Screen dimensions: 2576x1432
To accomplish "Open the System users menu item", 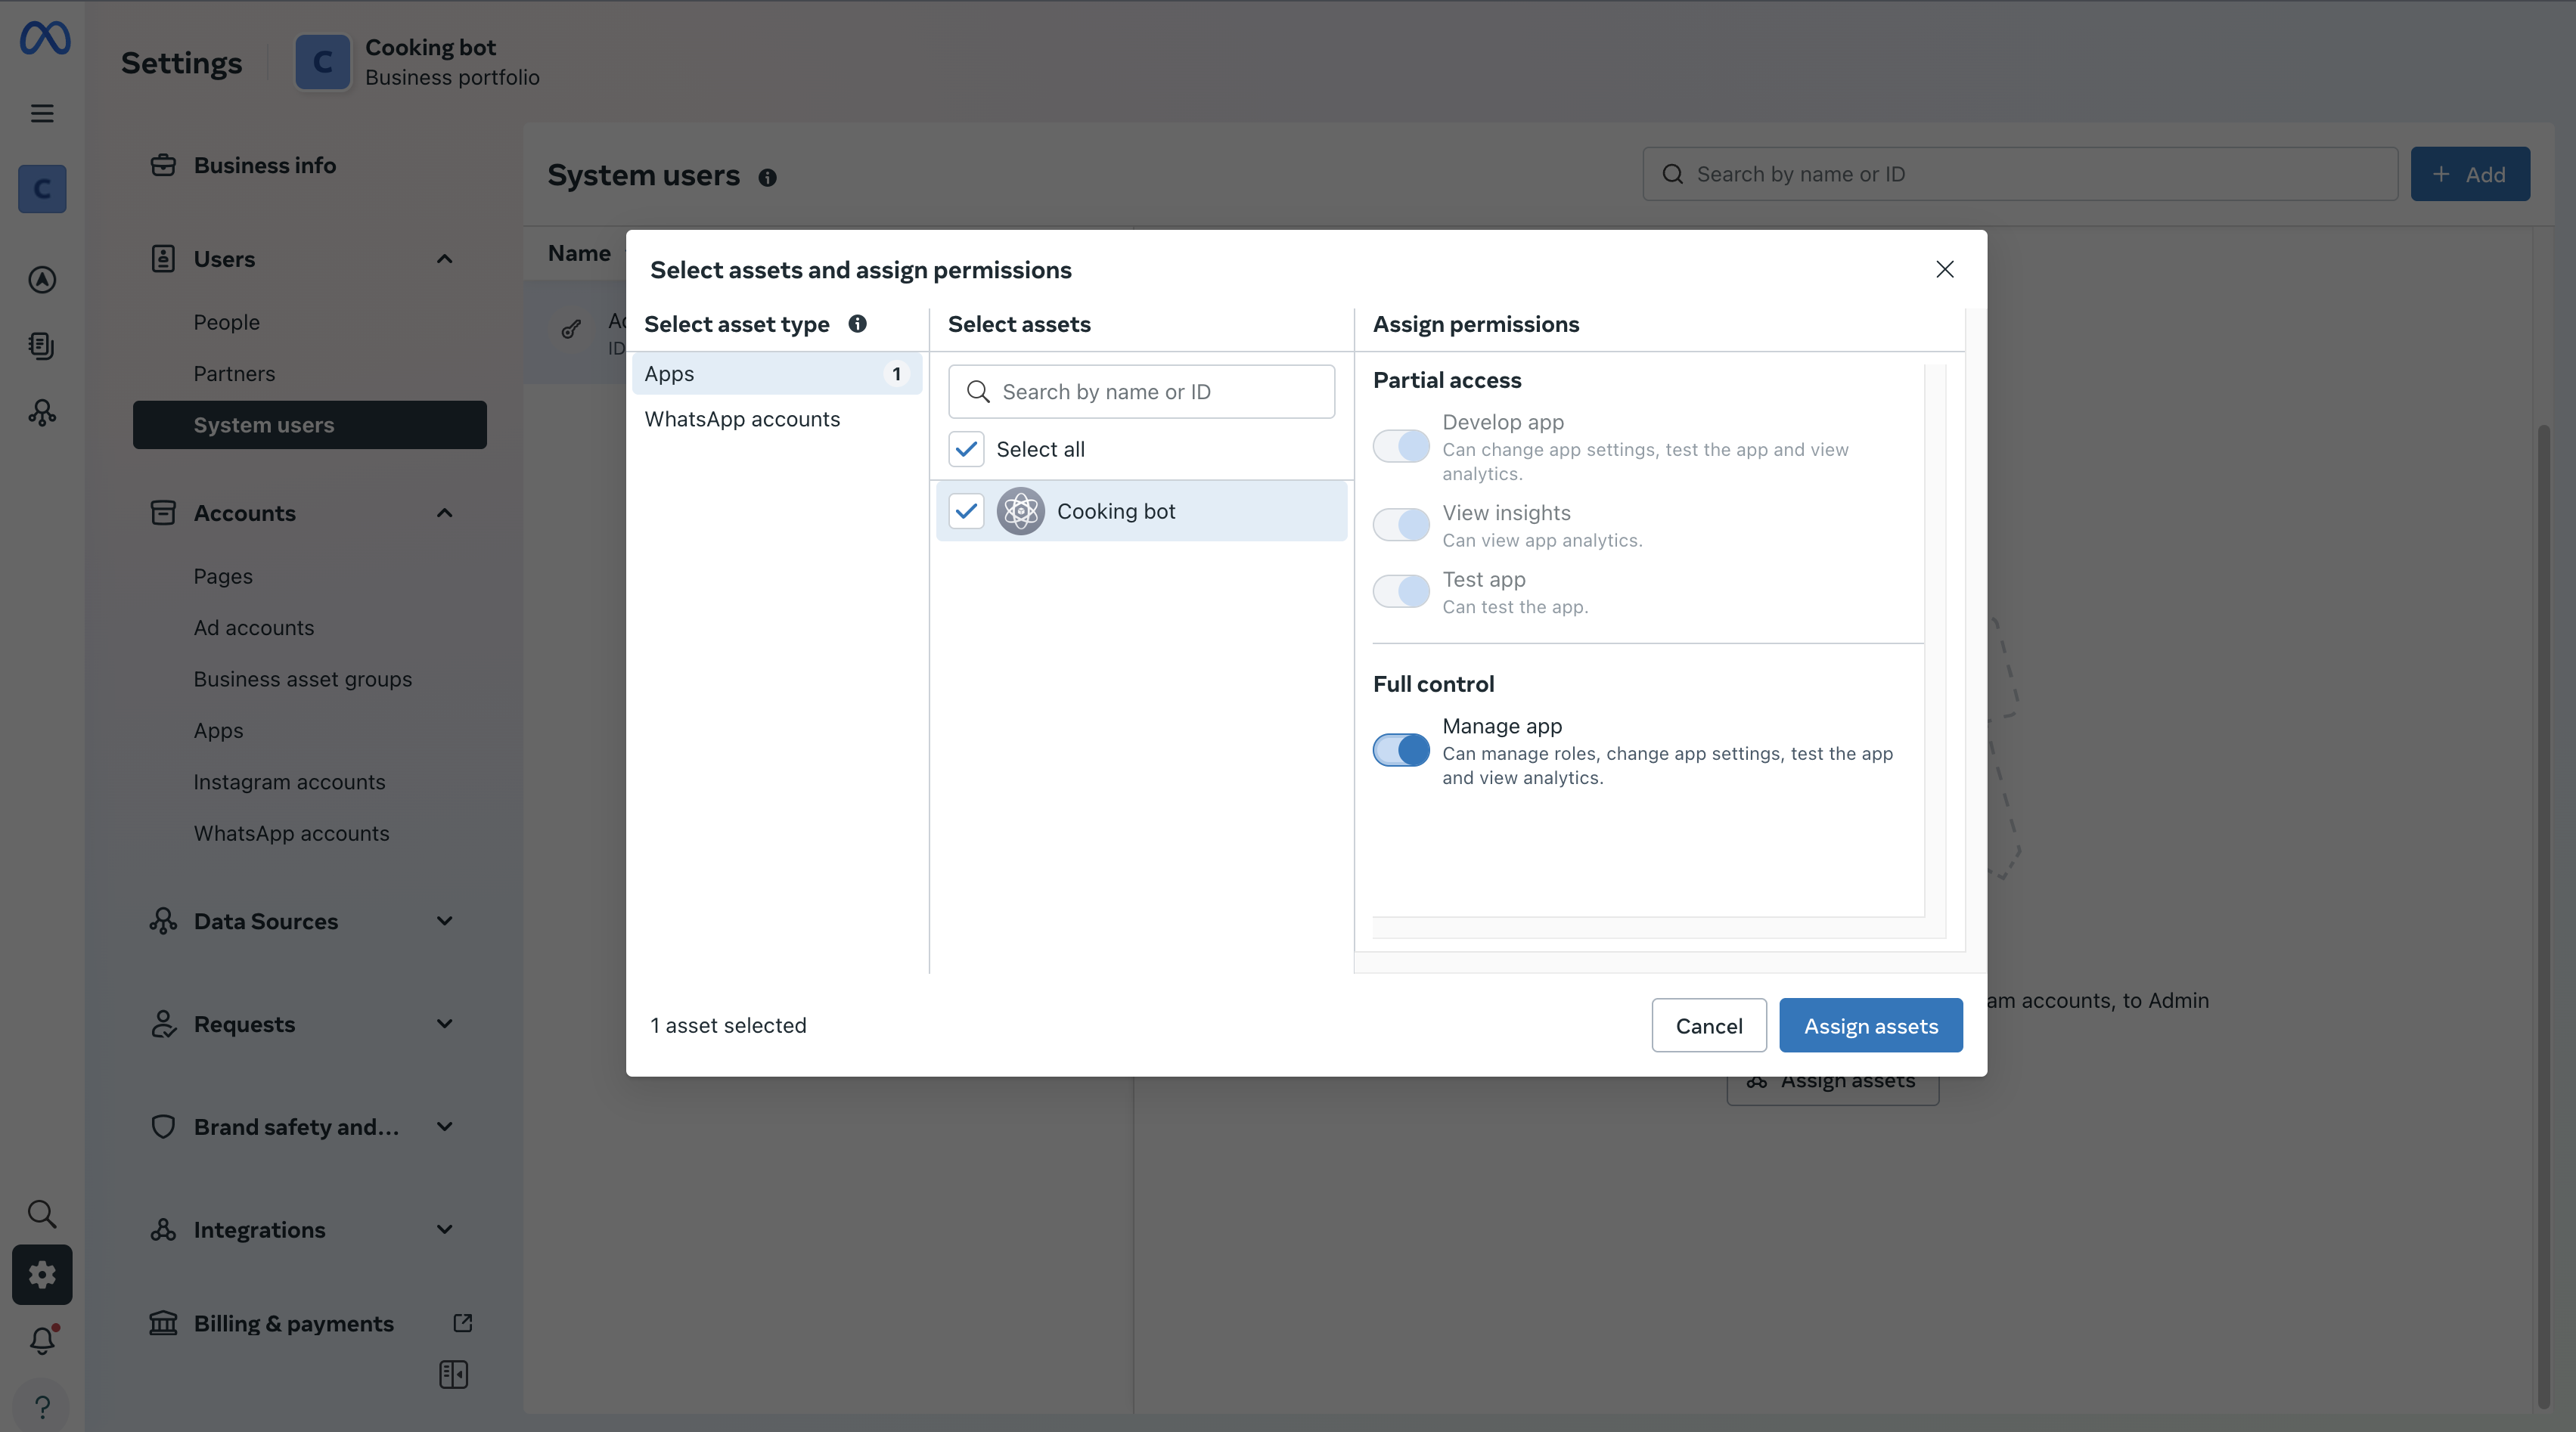I will 310,425.
